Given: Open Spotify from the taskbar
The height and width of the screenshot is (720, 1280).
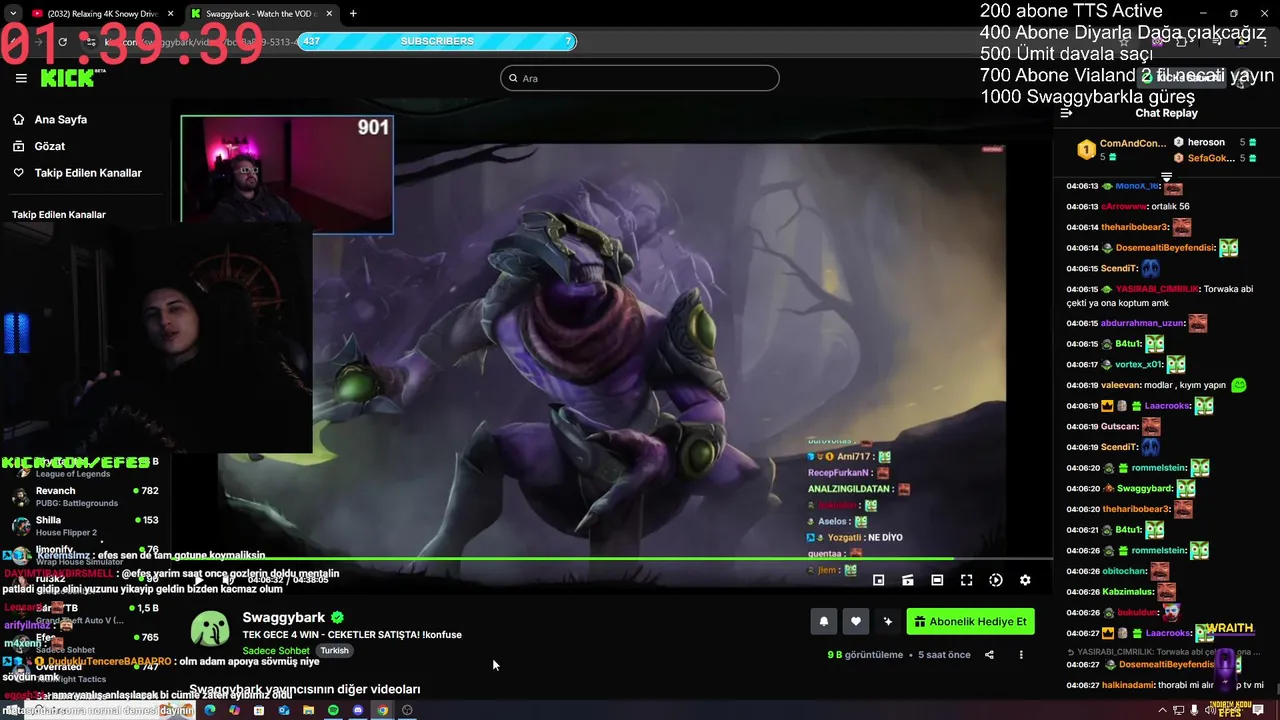Looking at the screenshot, I should click(333, 710).
